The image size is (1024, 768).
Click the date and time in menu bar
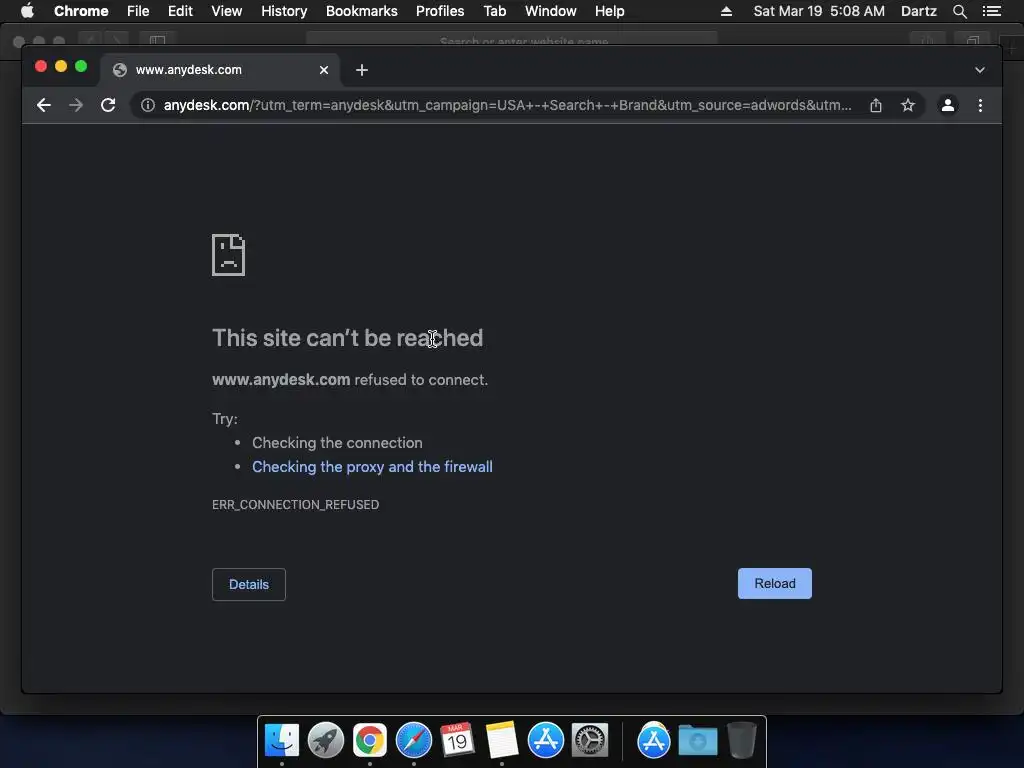(819, 11)
